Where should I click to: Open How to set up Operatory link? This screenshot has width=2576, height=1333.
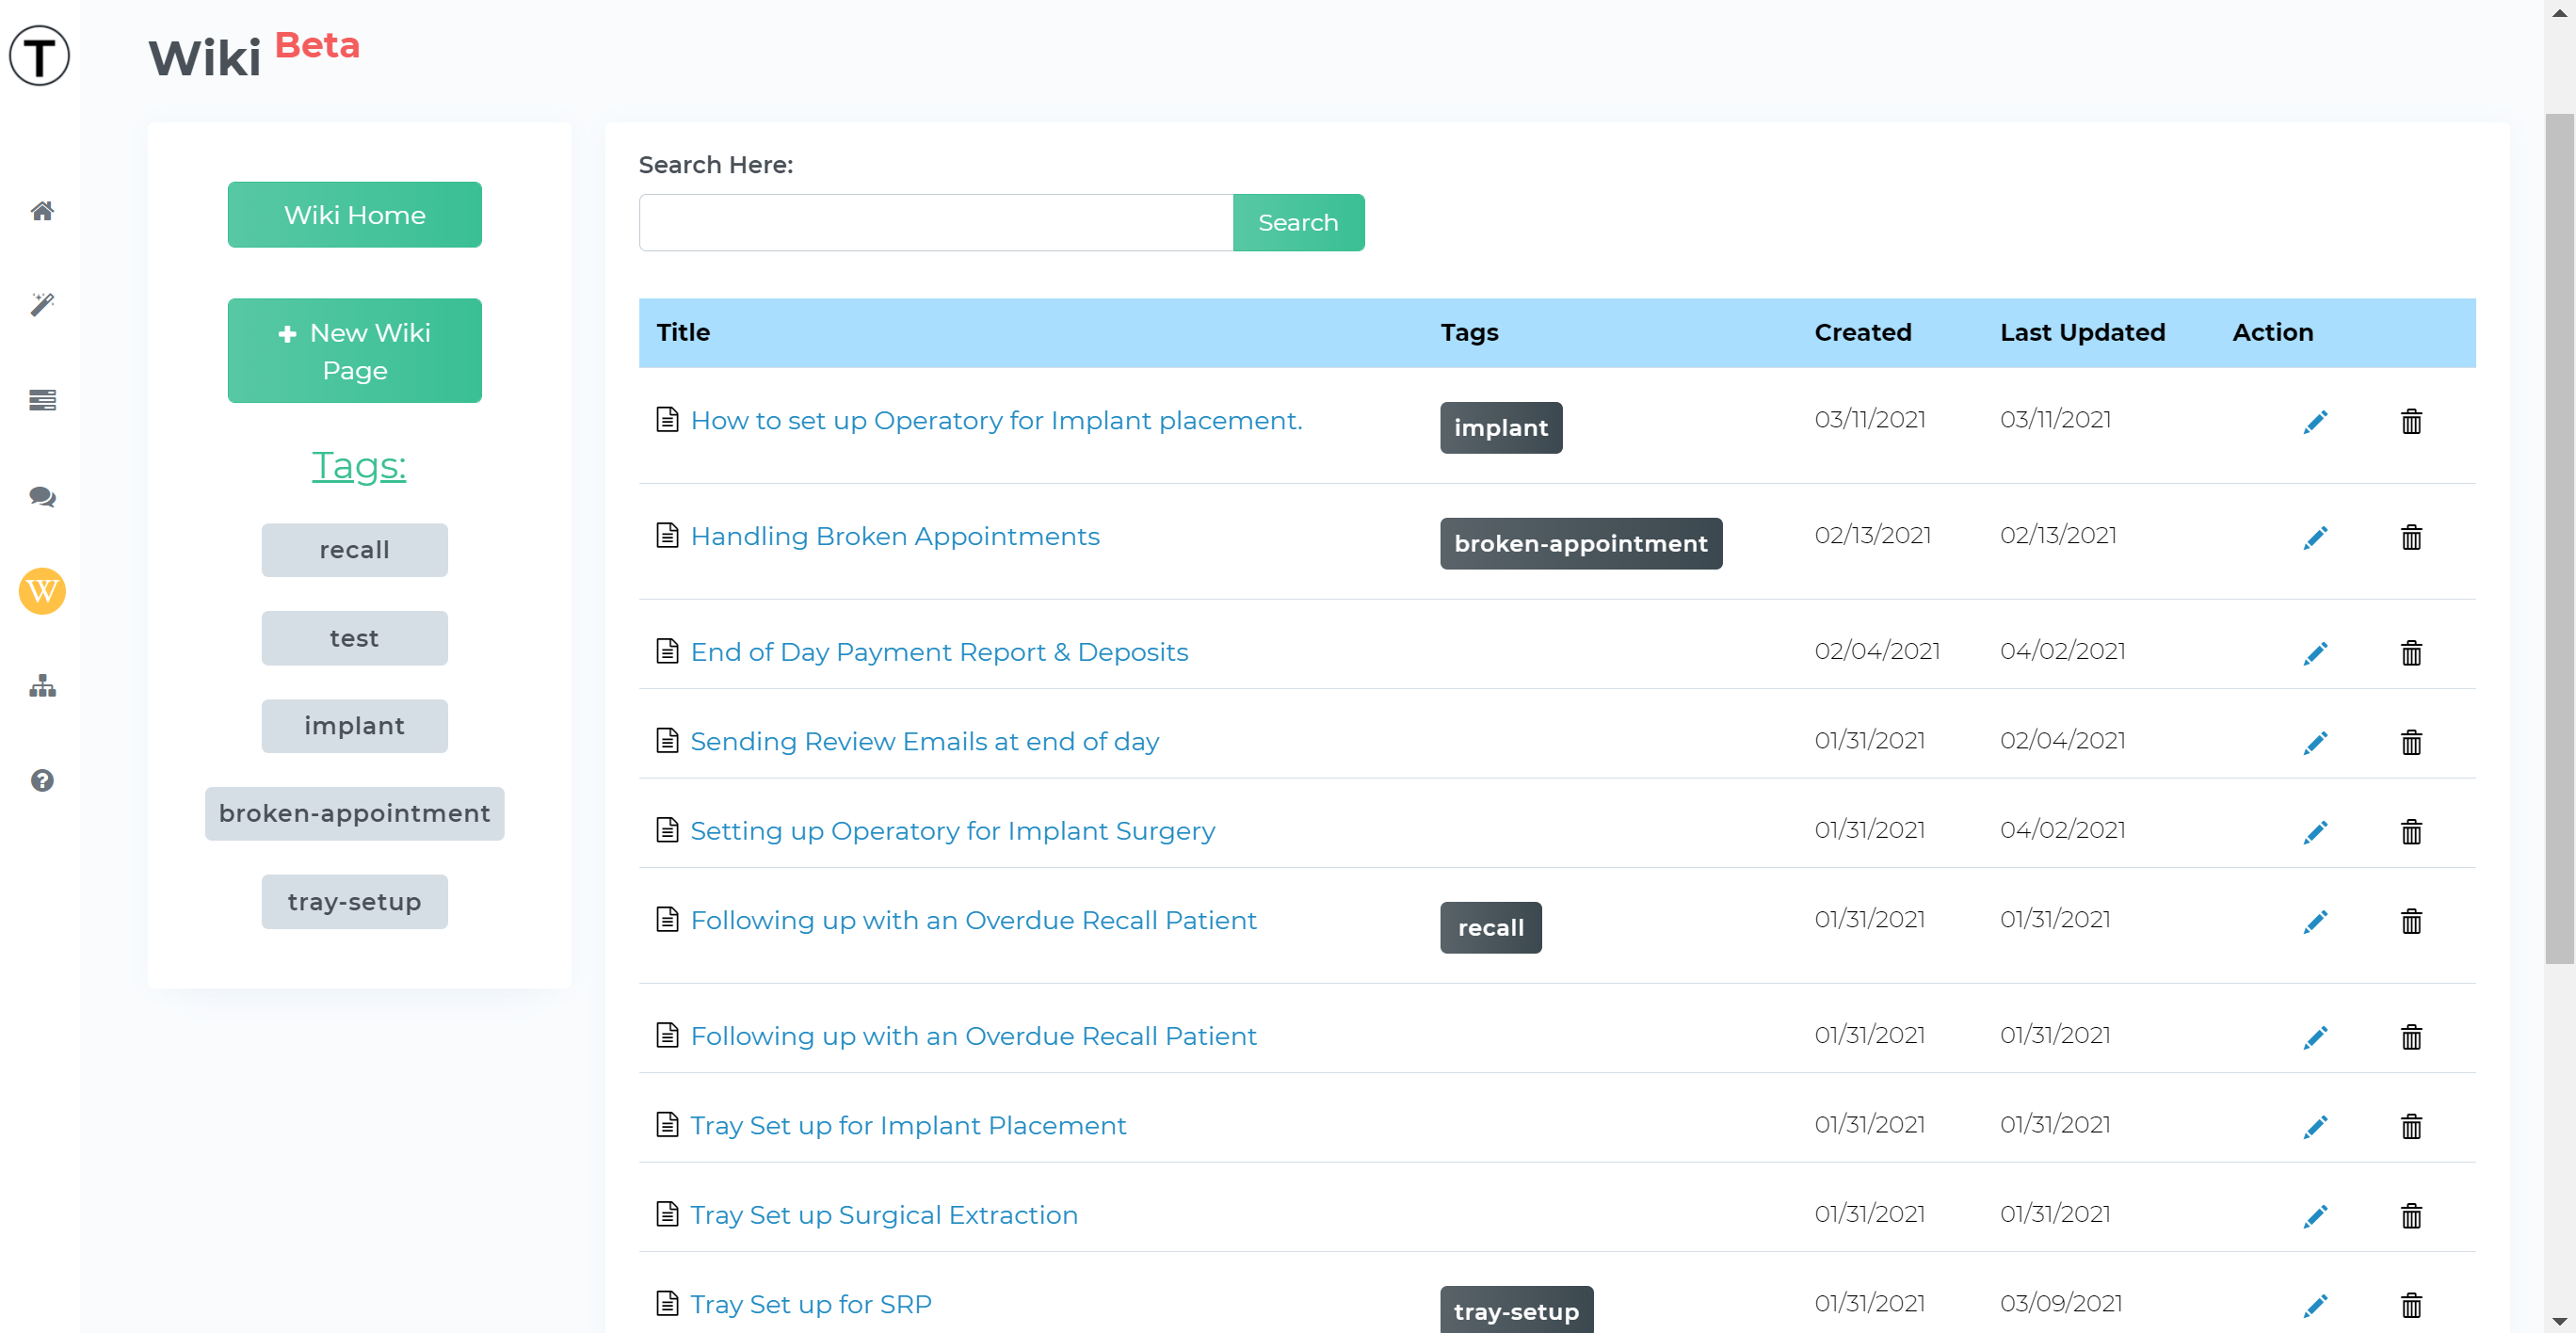pos(996,421)
